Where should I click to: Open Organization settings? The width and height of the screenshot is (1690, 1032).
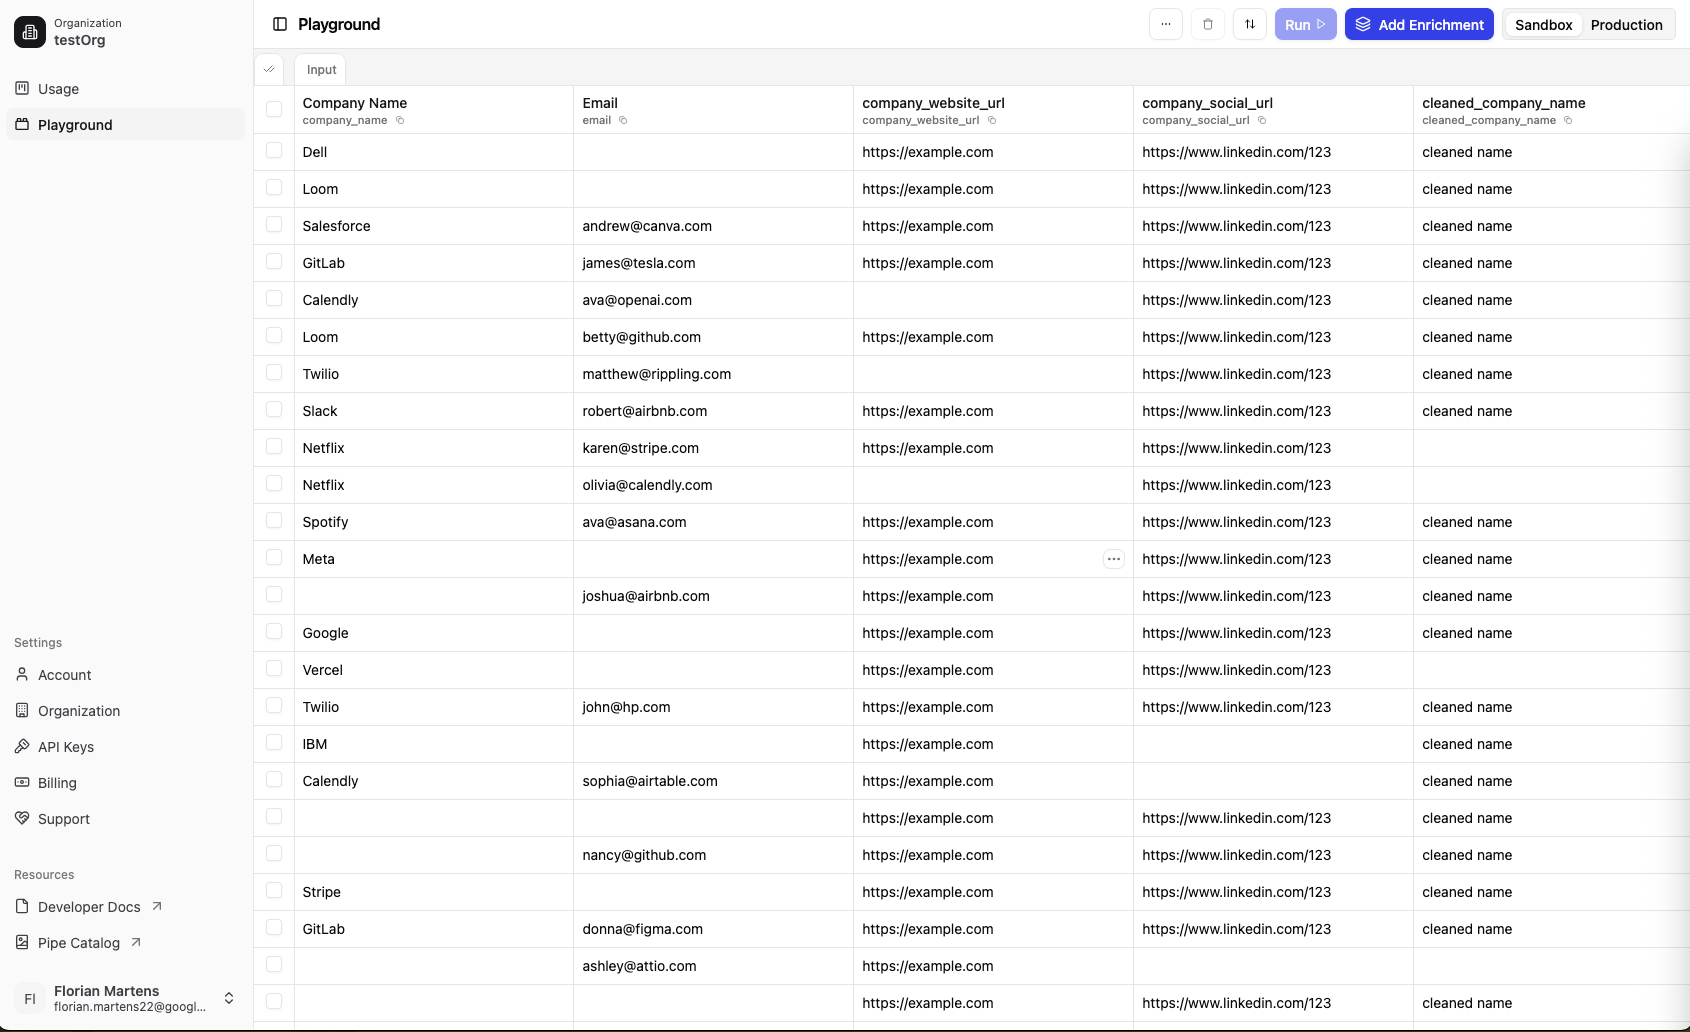click(126, 710)
